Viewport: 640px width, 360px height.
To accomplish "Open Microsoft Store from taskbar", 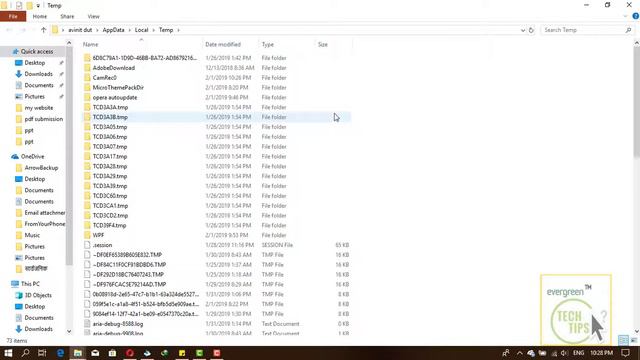I will click(112, 353).
